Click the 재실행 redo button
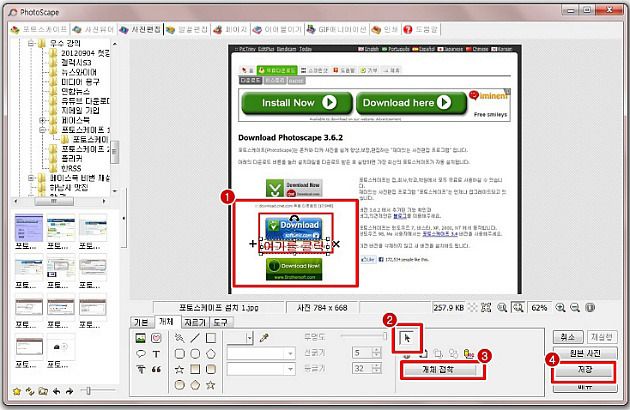Image resolution: width=630 pixels, height=410 pixels. (x=601, y=337)
